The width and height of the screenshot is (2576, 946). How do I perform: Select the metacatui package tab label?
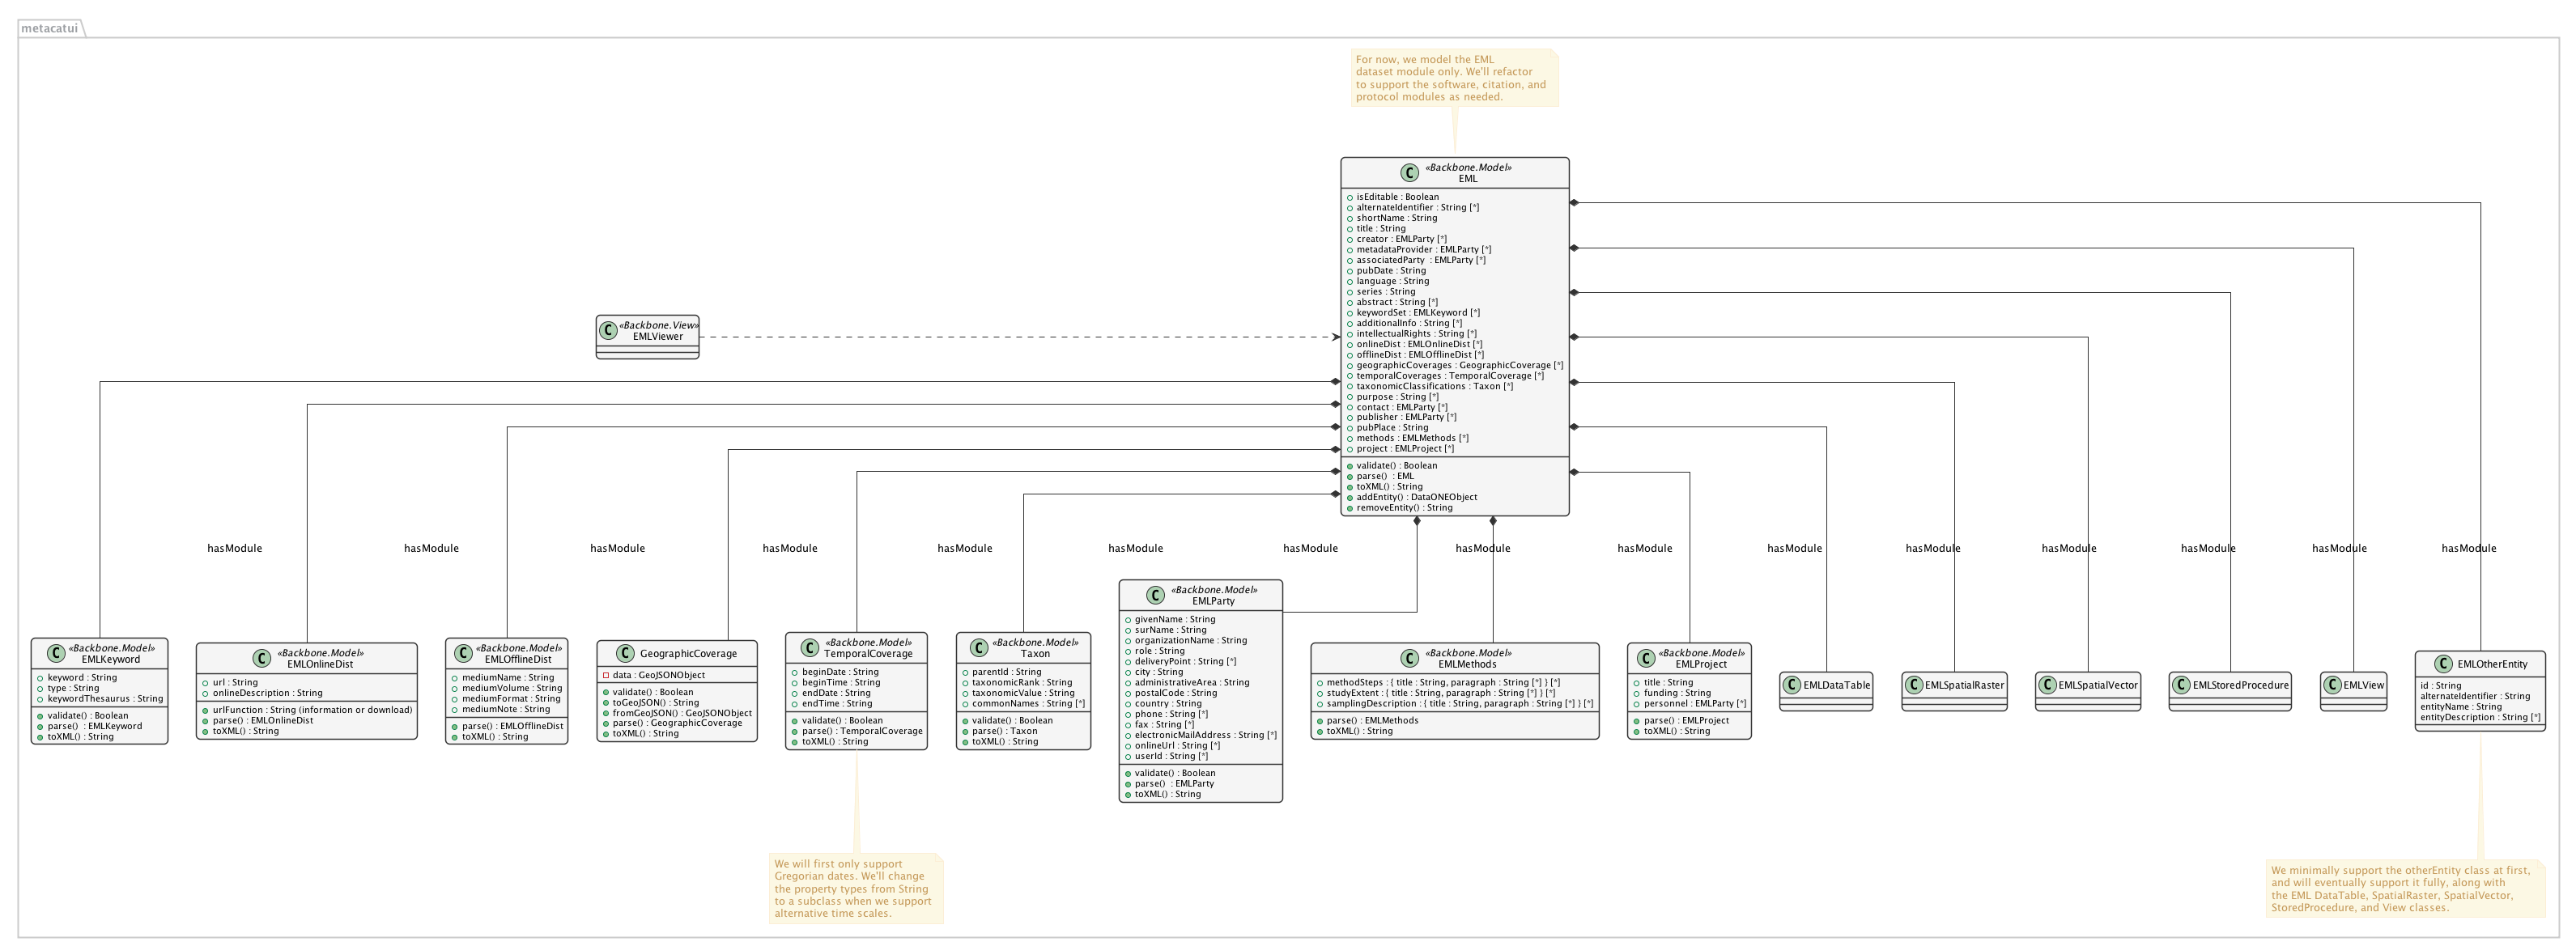click(x=50, y=28)
